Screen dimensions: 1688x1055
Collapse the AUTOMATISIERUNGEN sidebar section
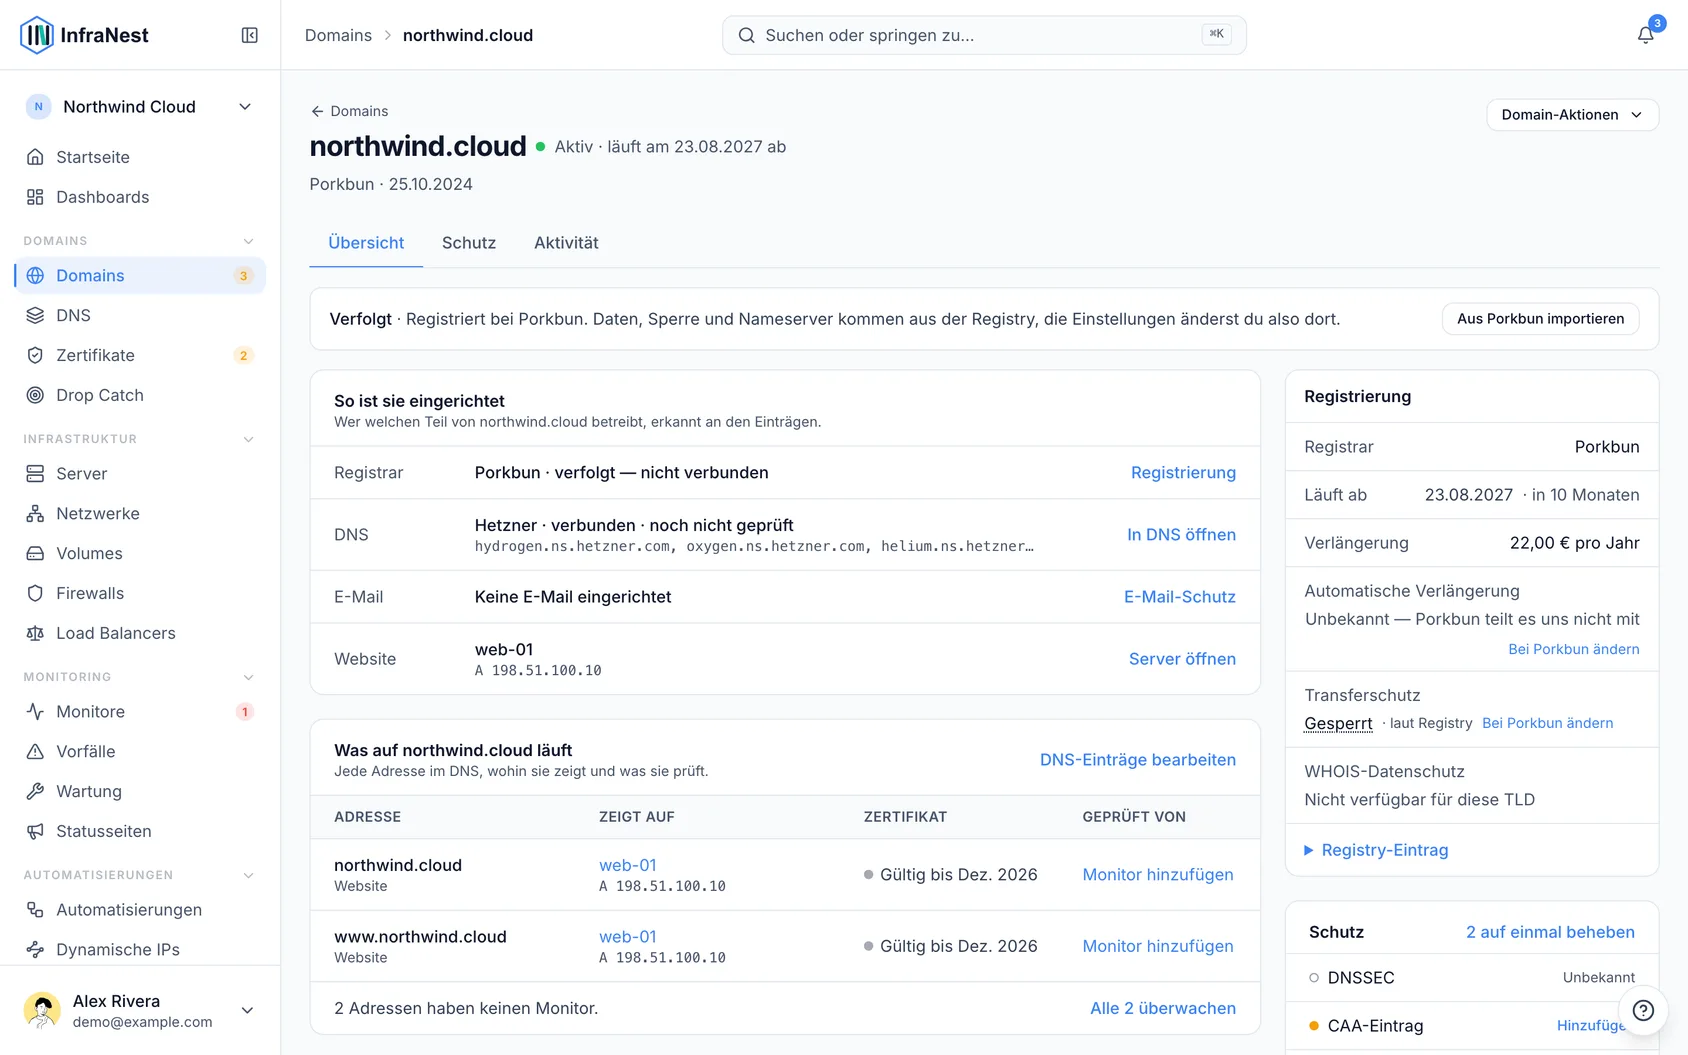[x=249, y=875]
